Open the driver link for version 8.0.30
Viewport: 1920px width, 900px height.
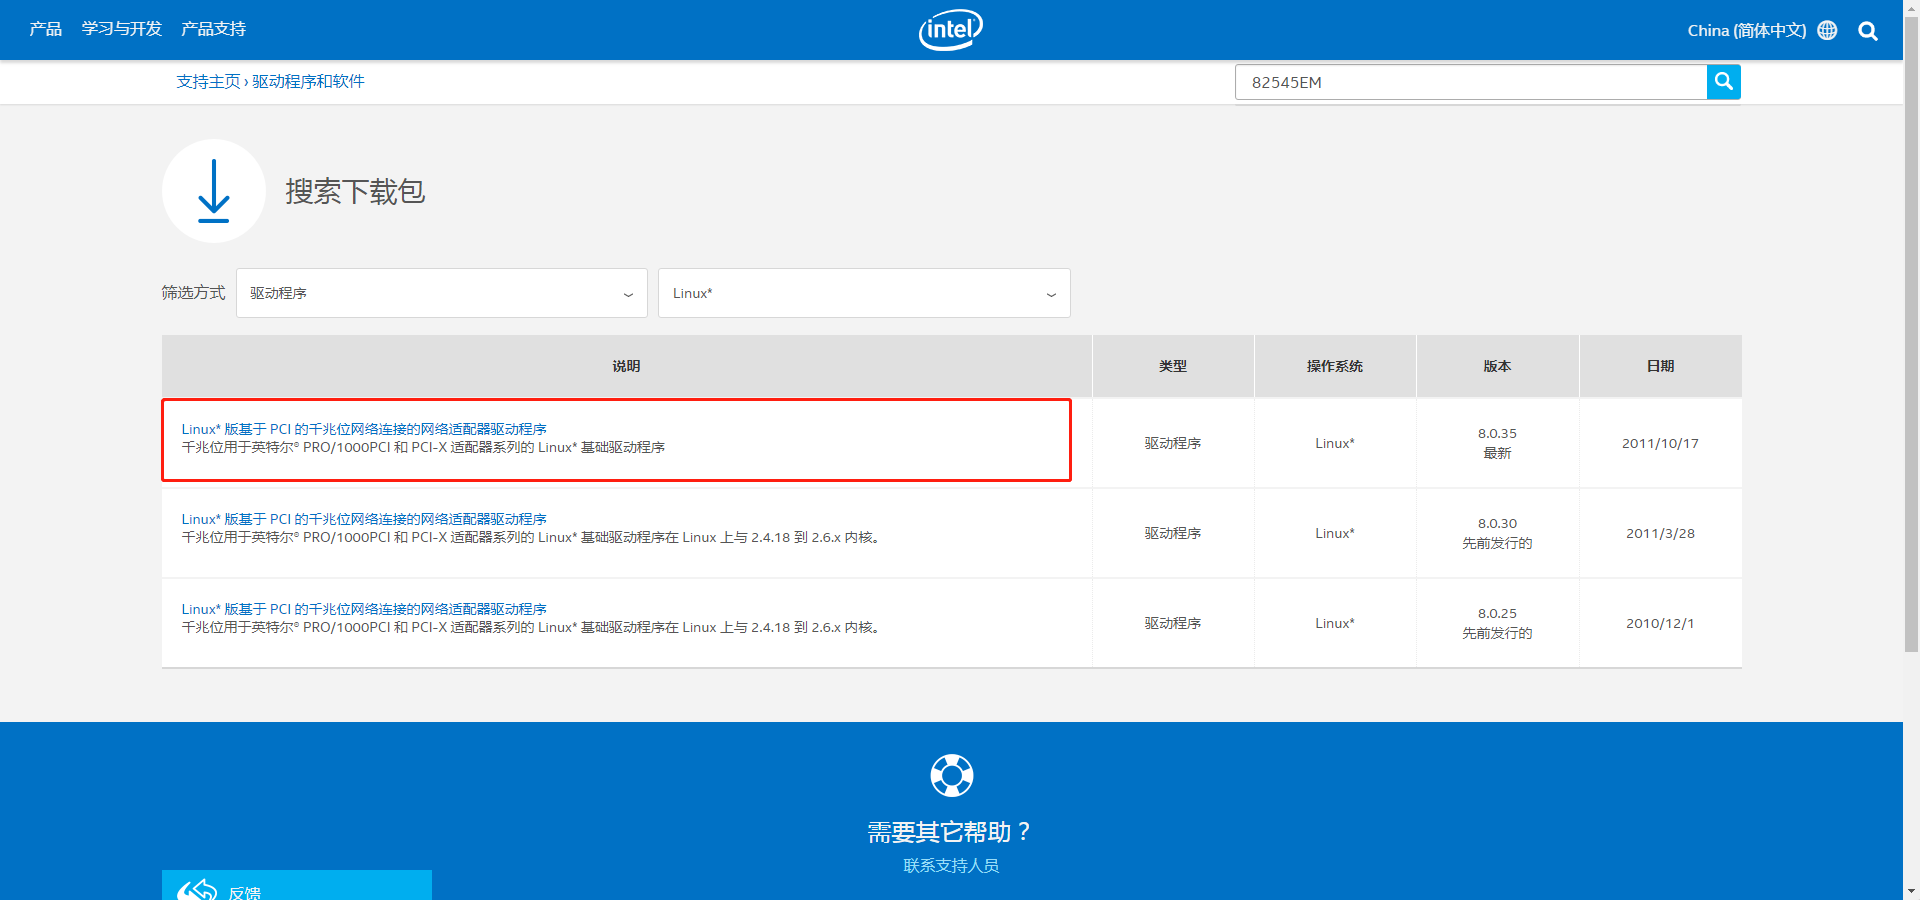[x=364, y=519]
